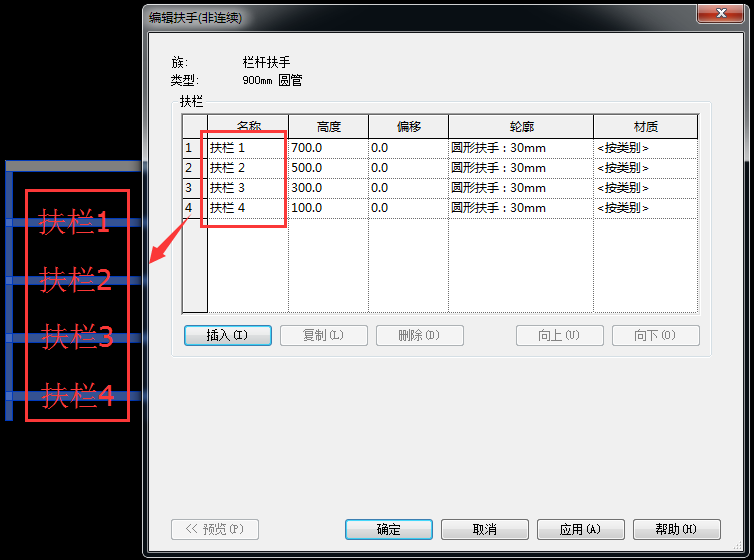Screen dimensions: 754x560
Task: Click the 取消 button
Action: 484,530
